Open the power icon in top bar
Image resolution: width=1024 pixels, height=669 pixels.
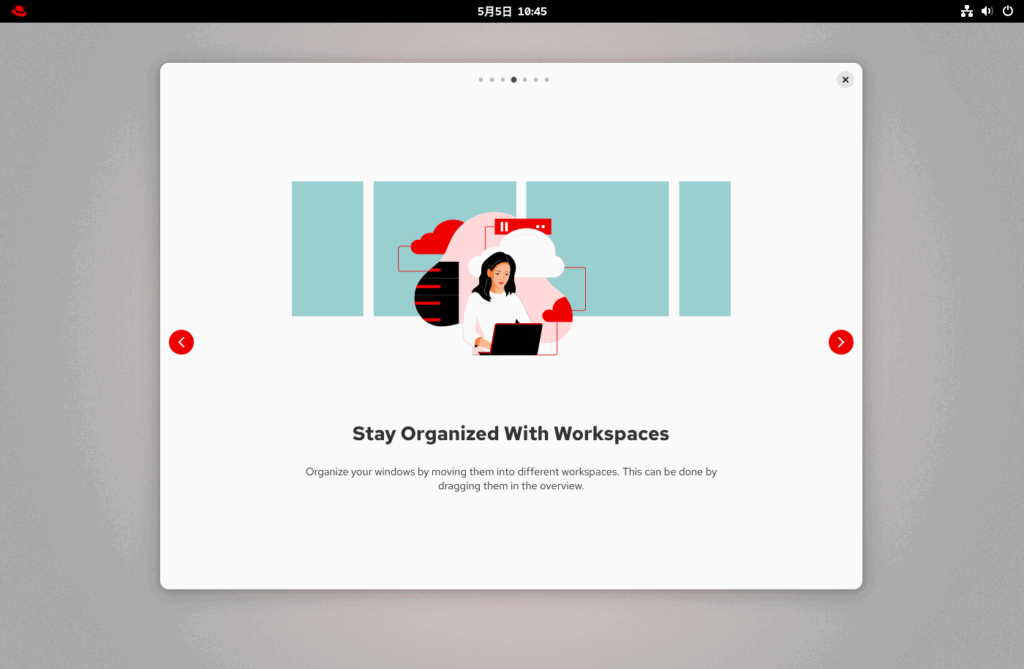[x=1007, y=11]
